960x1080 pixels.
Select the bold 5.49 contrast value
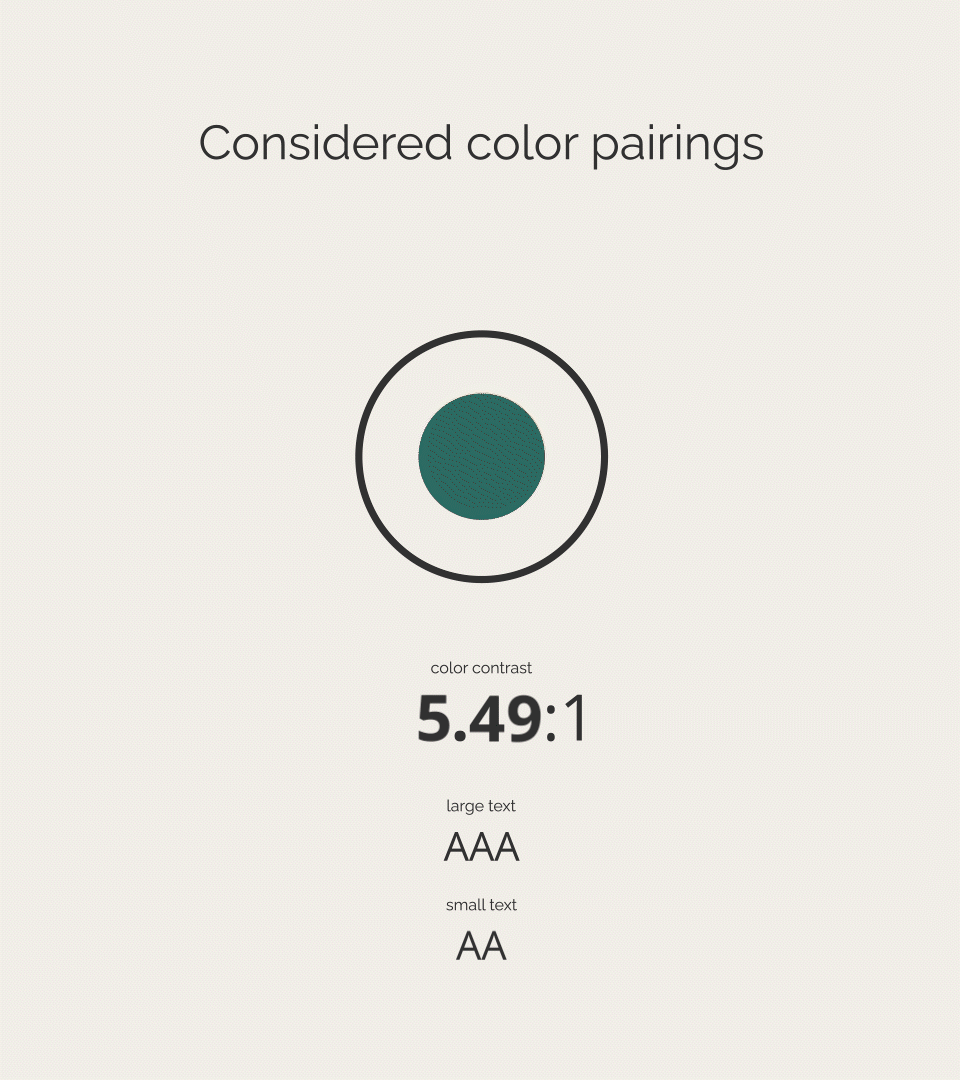(479, 720)
